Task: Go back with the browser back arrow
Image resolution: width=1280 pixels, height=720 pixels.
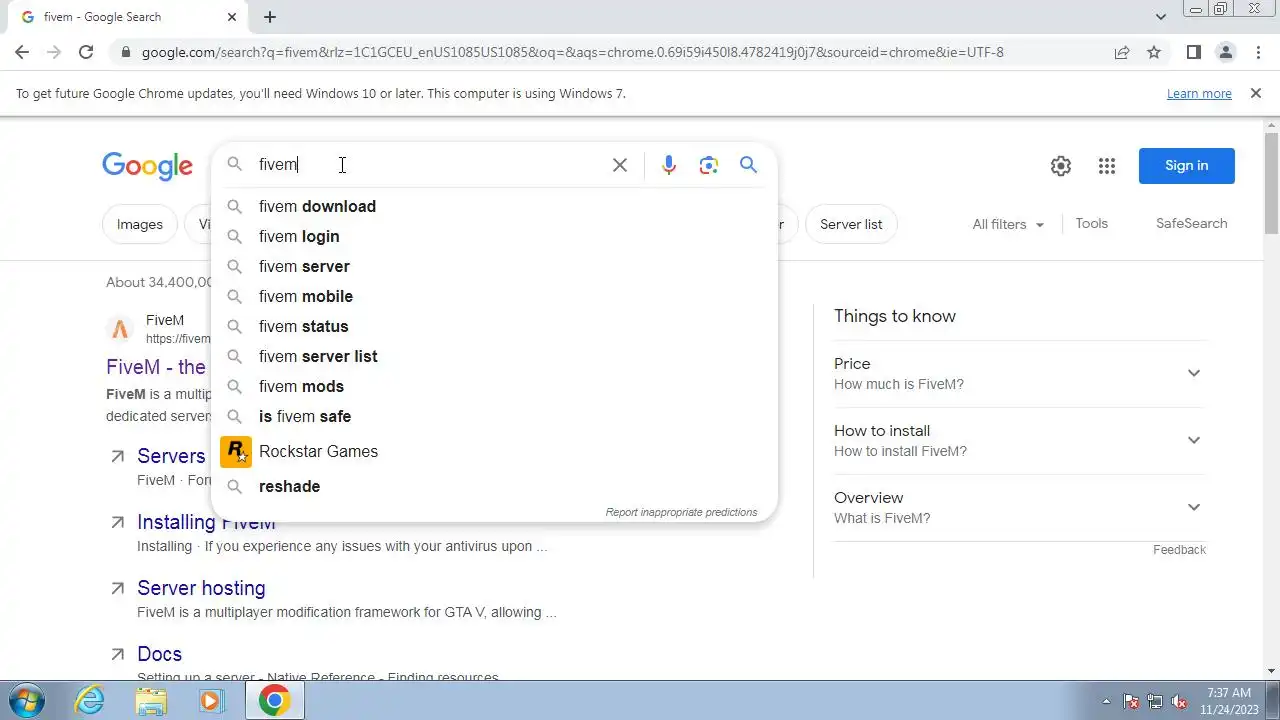Action: click(22, 52)
